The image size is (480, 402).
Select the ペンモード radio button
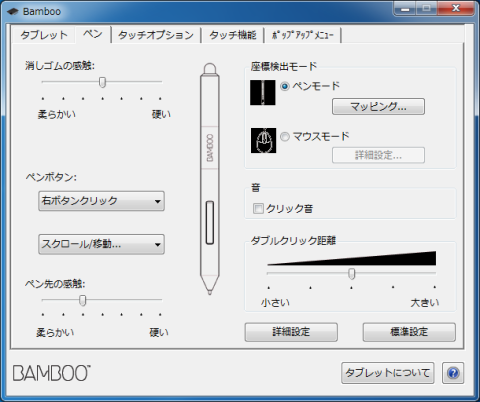pyautogui.click(x=285, y=86)
